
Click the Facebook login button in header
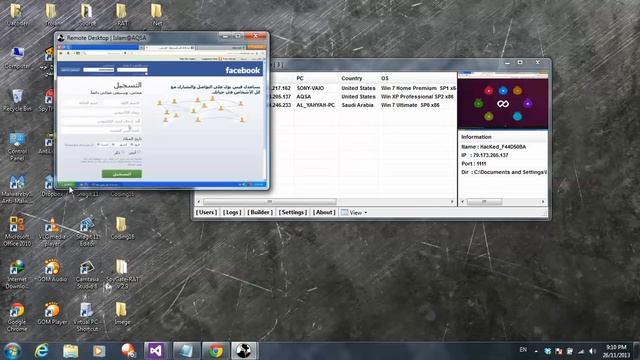pyautogui.click(x=70, y=70)
